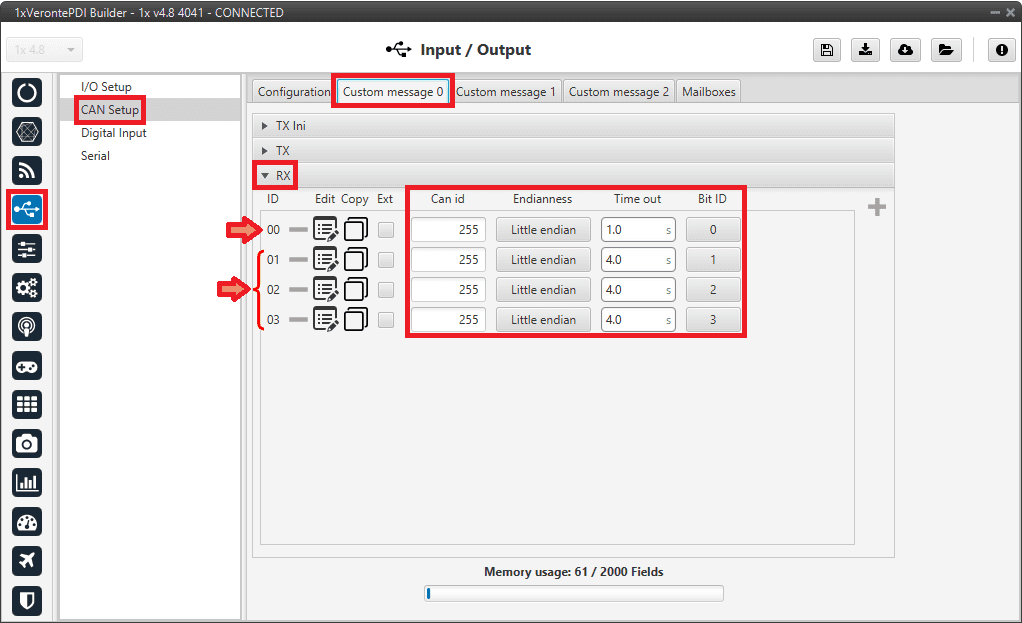
Task: Check the Ext box for row 03
Action: coord(386,320)
